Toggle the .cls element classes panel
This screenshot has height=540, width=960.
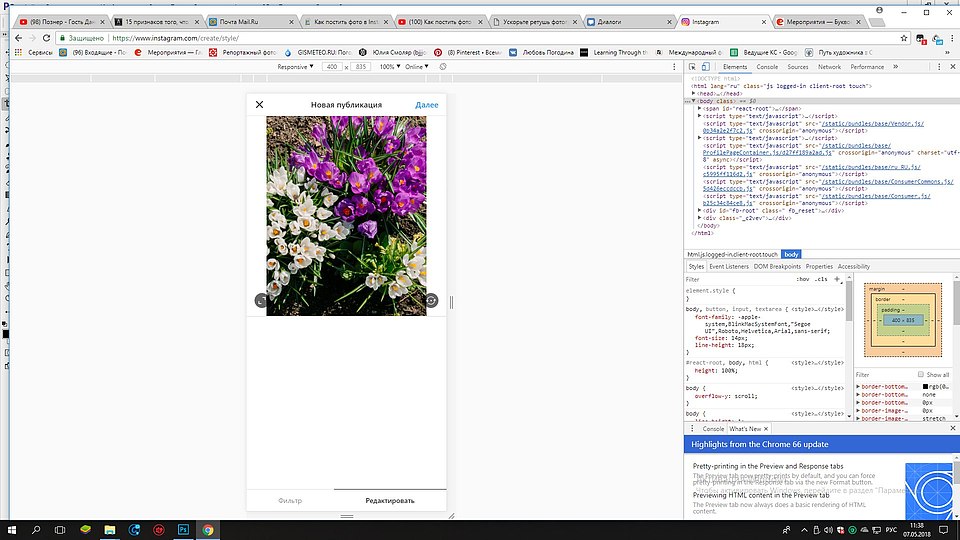coord(821,280)
